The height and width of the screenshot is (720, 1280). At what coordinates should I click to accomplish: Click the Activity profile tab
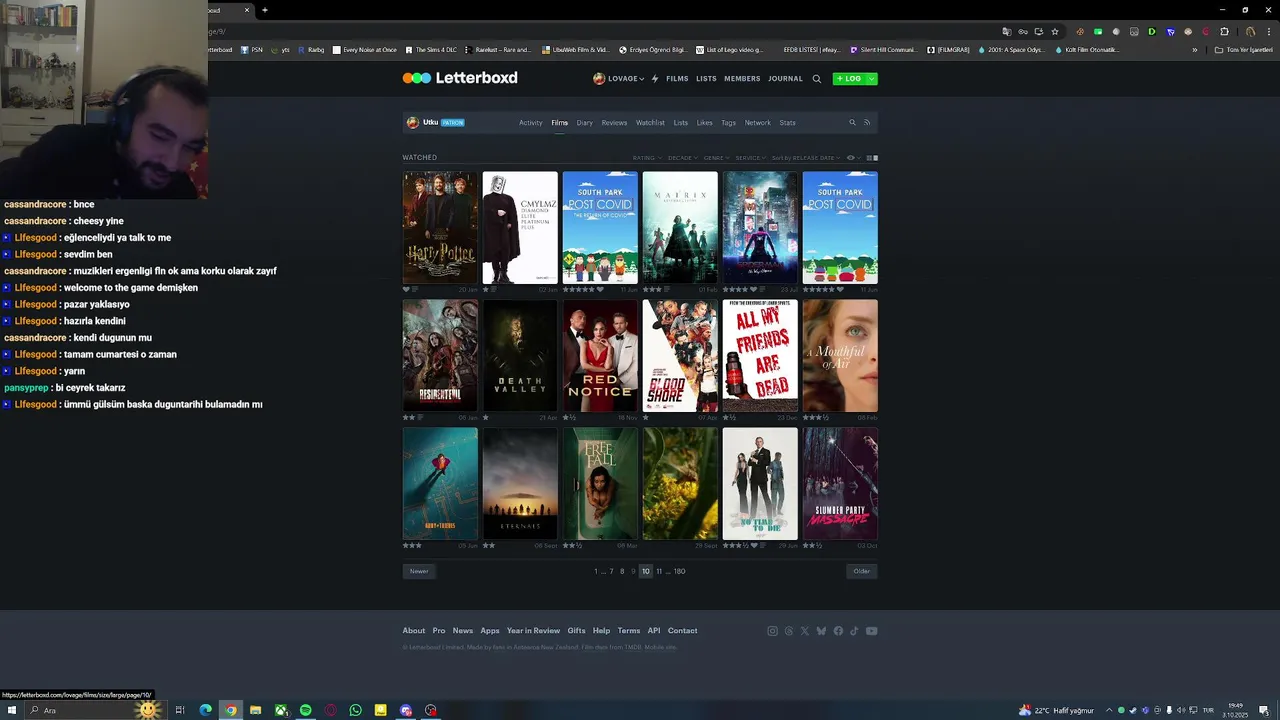[530, 123]
